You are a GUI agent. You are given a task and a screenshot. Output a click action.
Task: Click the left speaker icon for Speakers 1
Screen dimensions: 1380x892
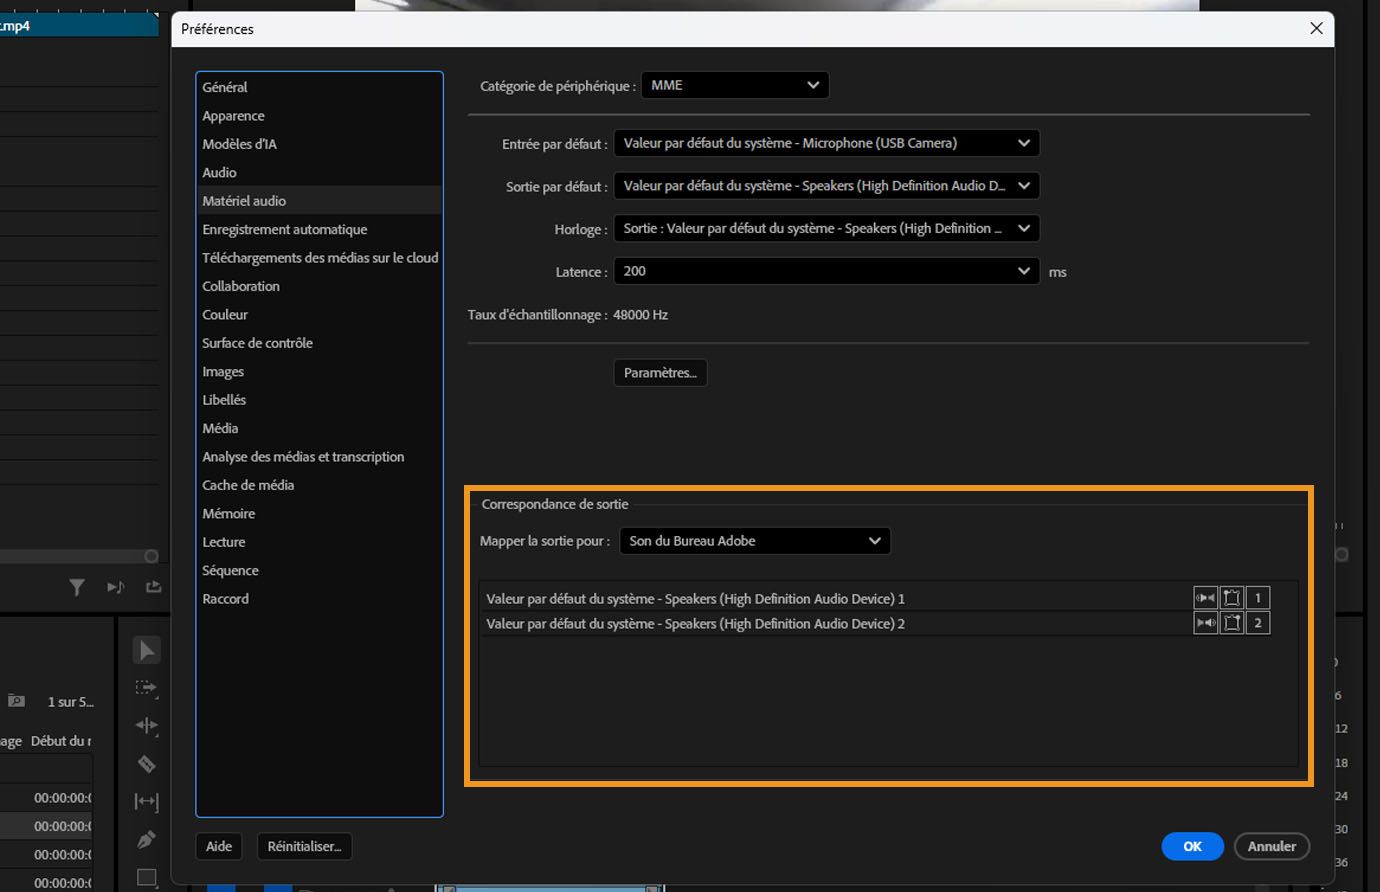1205,598
